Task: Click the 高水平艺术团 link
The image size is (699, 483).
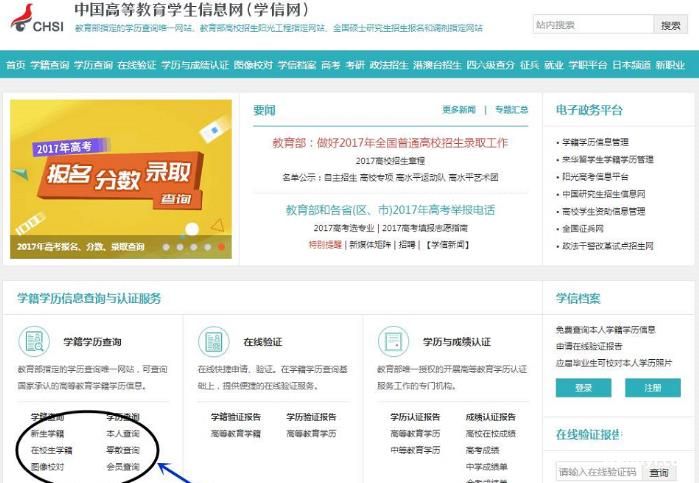Action: 473,178
